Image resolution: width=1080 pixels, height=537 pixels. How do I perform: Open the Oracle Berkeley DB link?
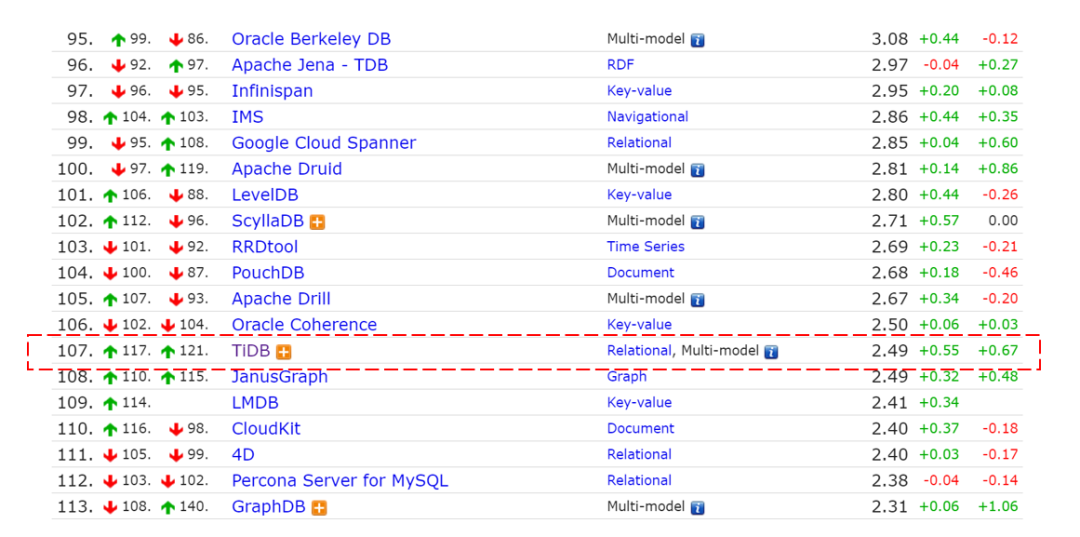pyautogui.click(x=311, y=39)
